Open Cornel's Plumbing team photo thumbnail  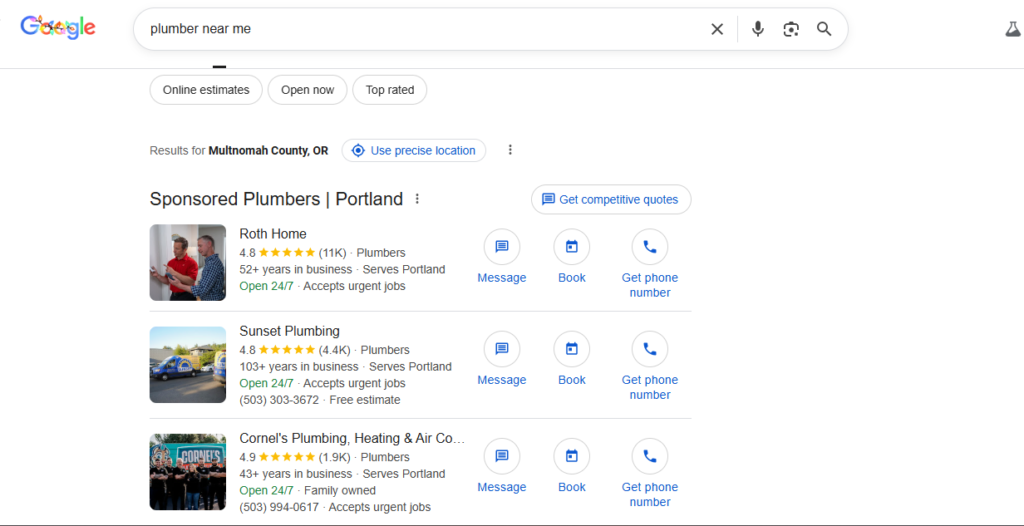[187, 472]
